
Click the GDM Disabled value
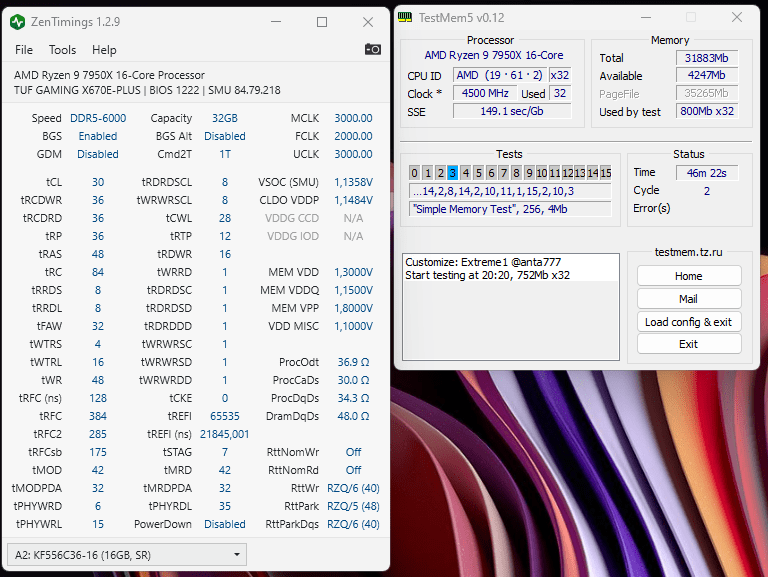coord(98,154)
